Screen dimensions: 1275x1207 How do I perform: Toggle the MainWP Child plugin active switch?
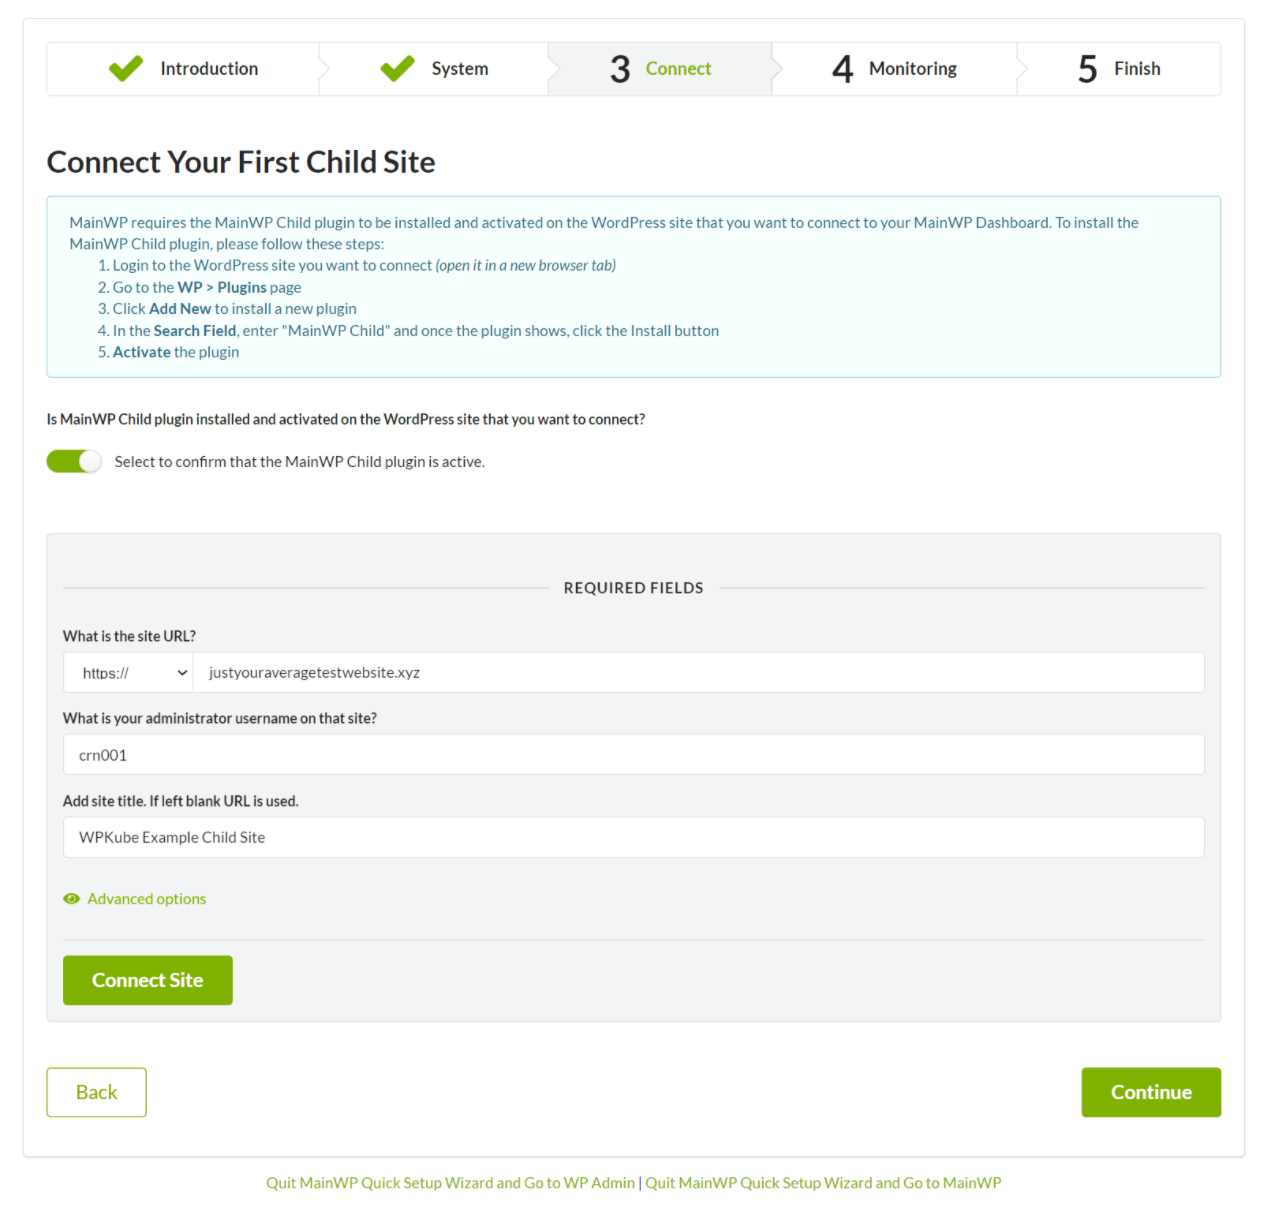click(74, 461)
